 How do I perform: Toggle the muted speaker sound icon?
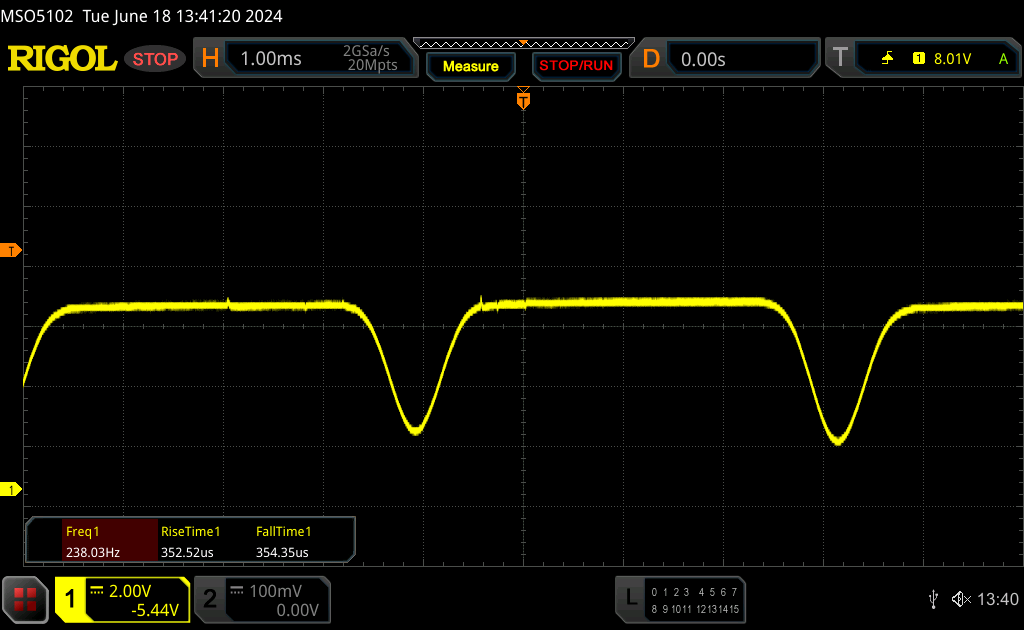[961, 599]
